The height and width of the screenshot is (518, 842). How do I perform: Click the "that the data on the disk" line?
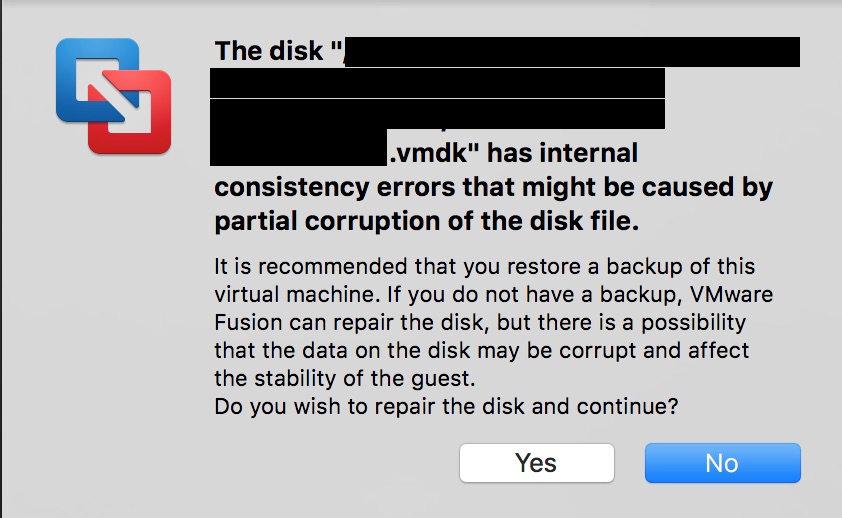coord(481,351)
